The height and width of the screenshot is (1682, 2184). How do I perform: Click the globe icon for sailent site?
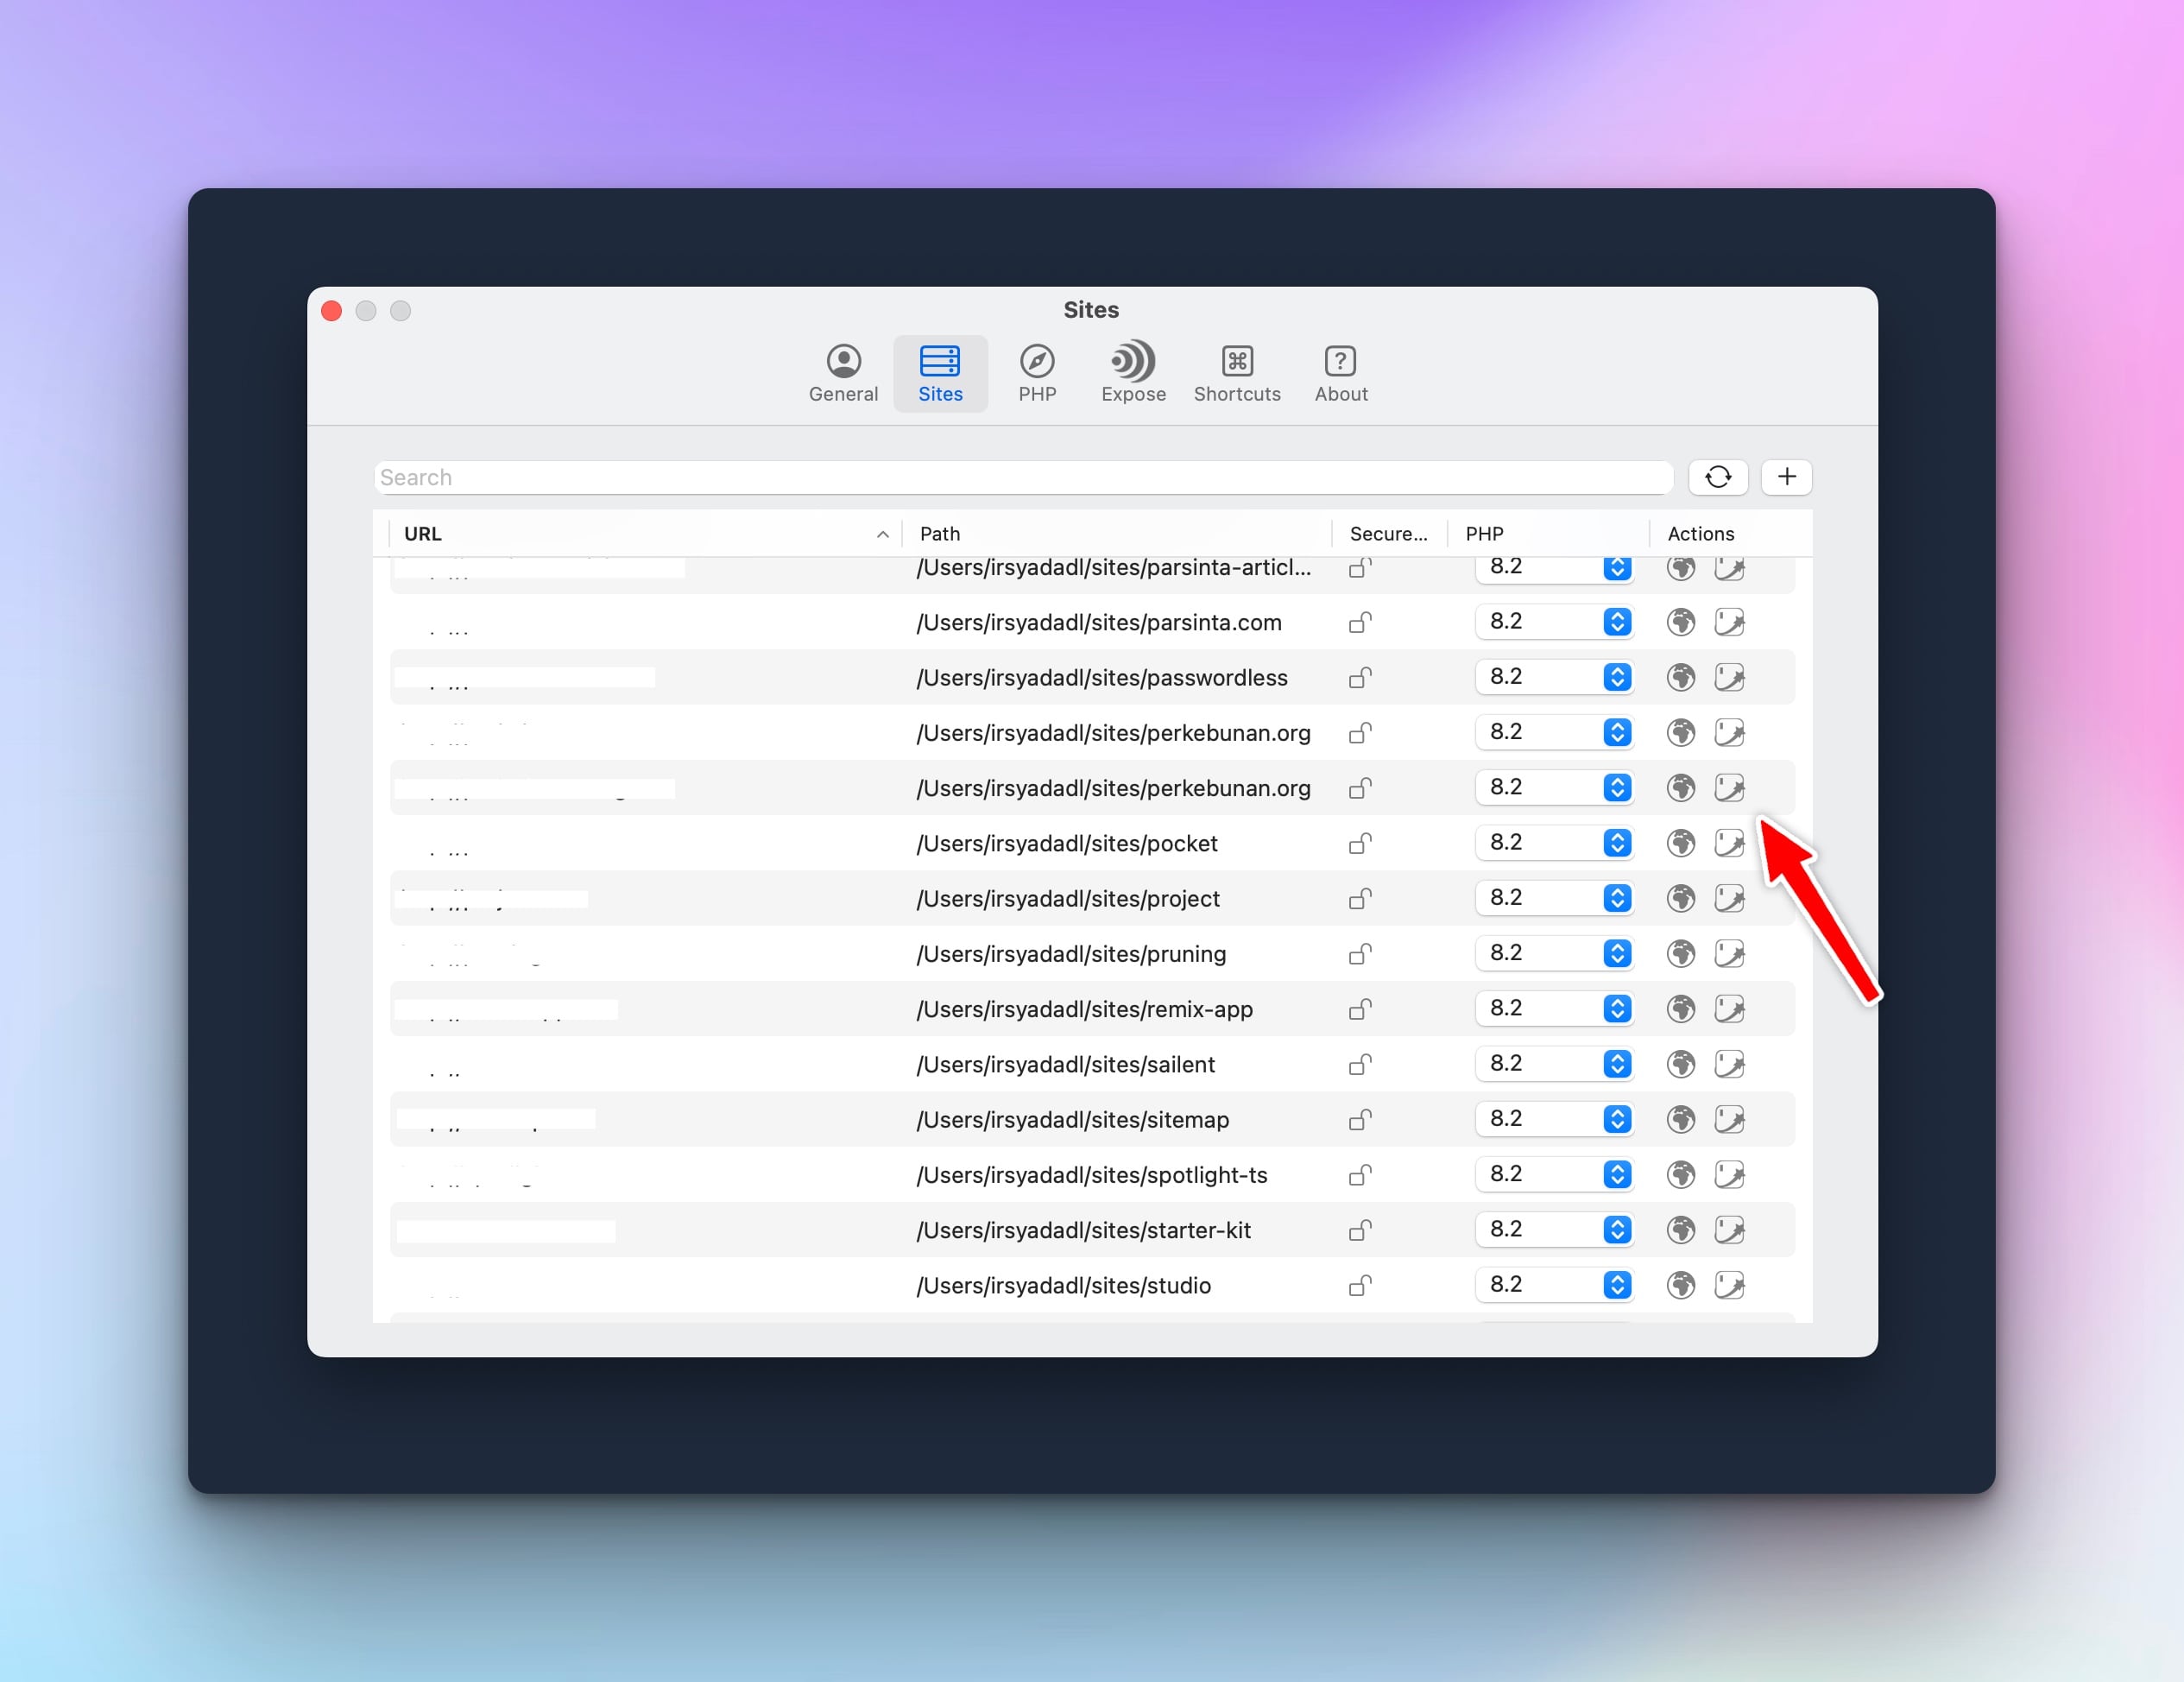click(x=1681, y=1064)
